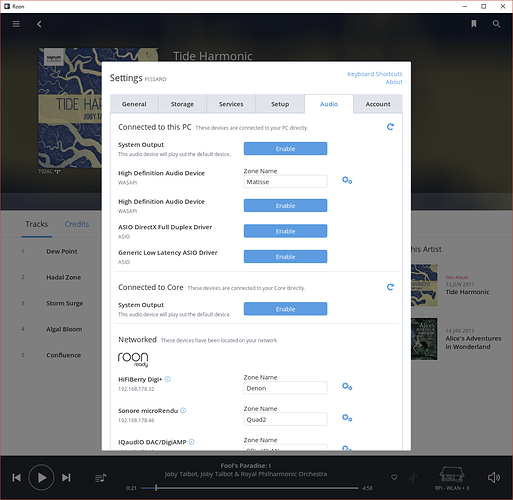513x500 pixels.
Task: Select track Hadal Zone
Action: (x=64, y=277)
